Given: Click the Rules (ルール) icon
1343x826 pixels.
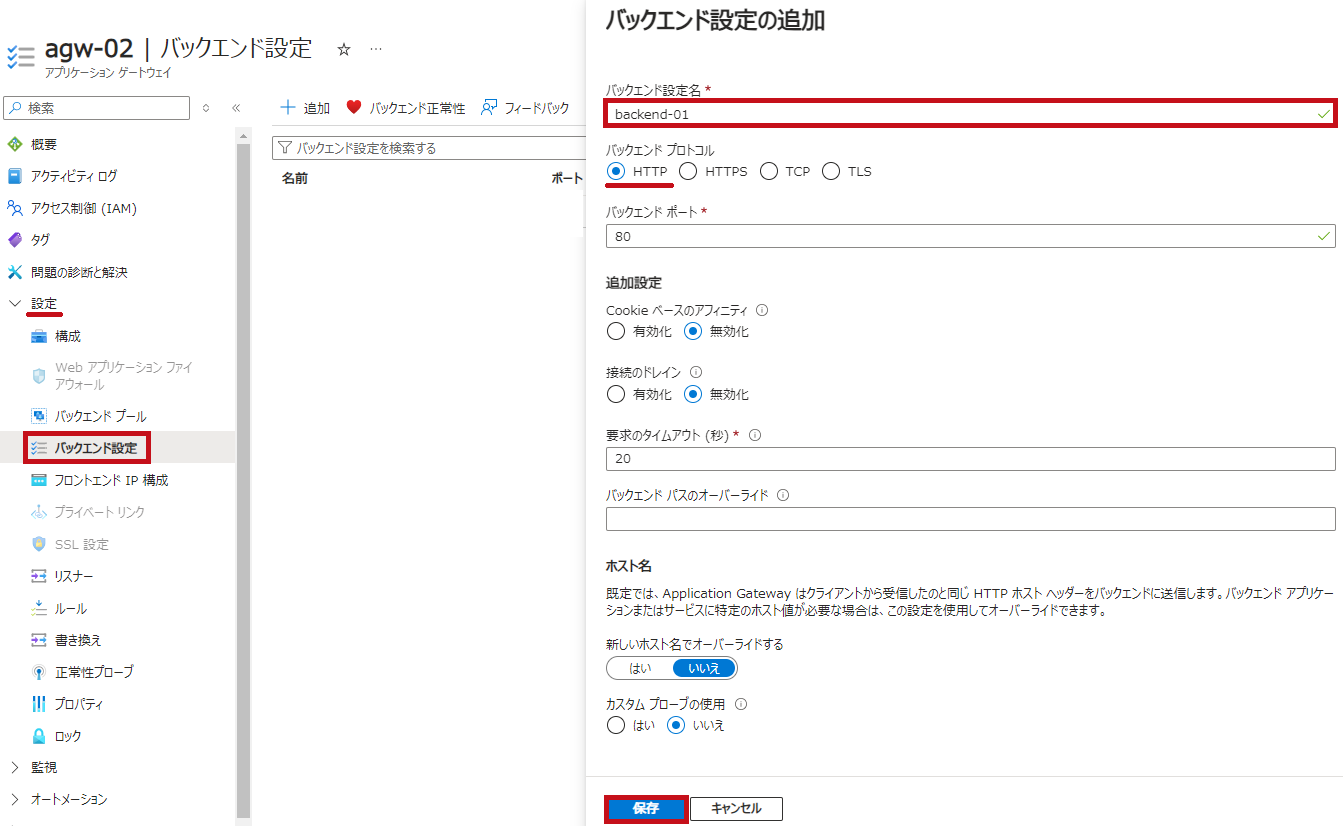Looking at the screenshot, I should point(39,608).
